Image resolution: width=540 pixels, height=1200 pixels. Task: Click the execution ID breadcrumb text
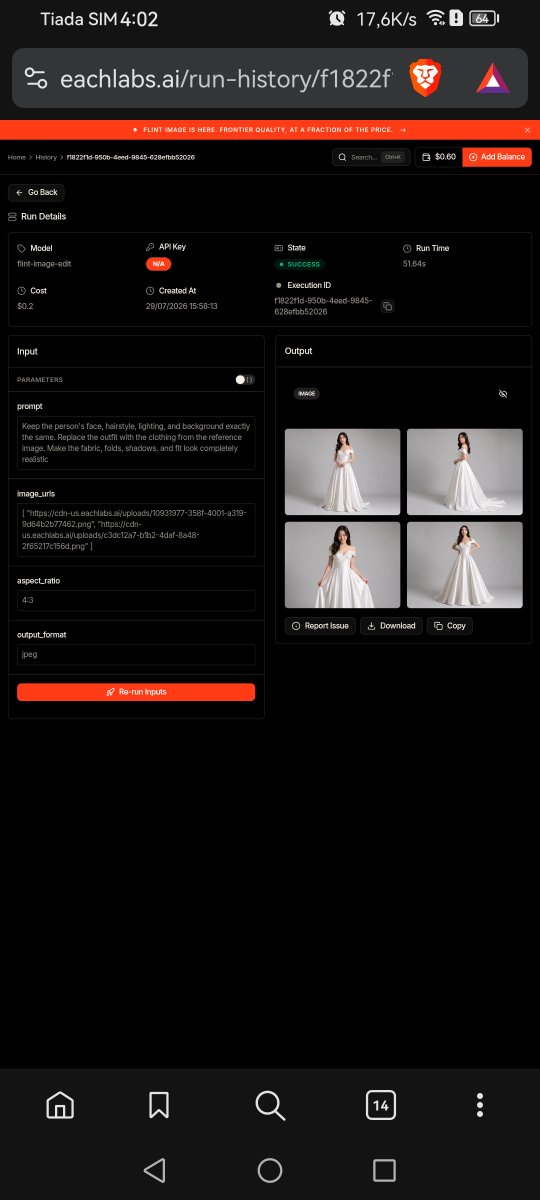point(130,157)
